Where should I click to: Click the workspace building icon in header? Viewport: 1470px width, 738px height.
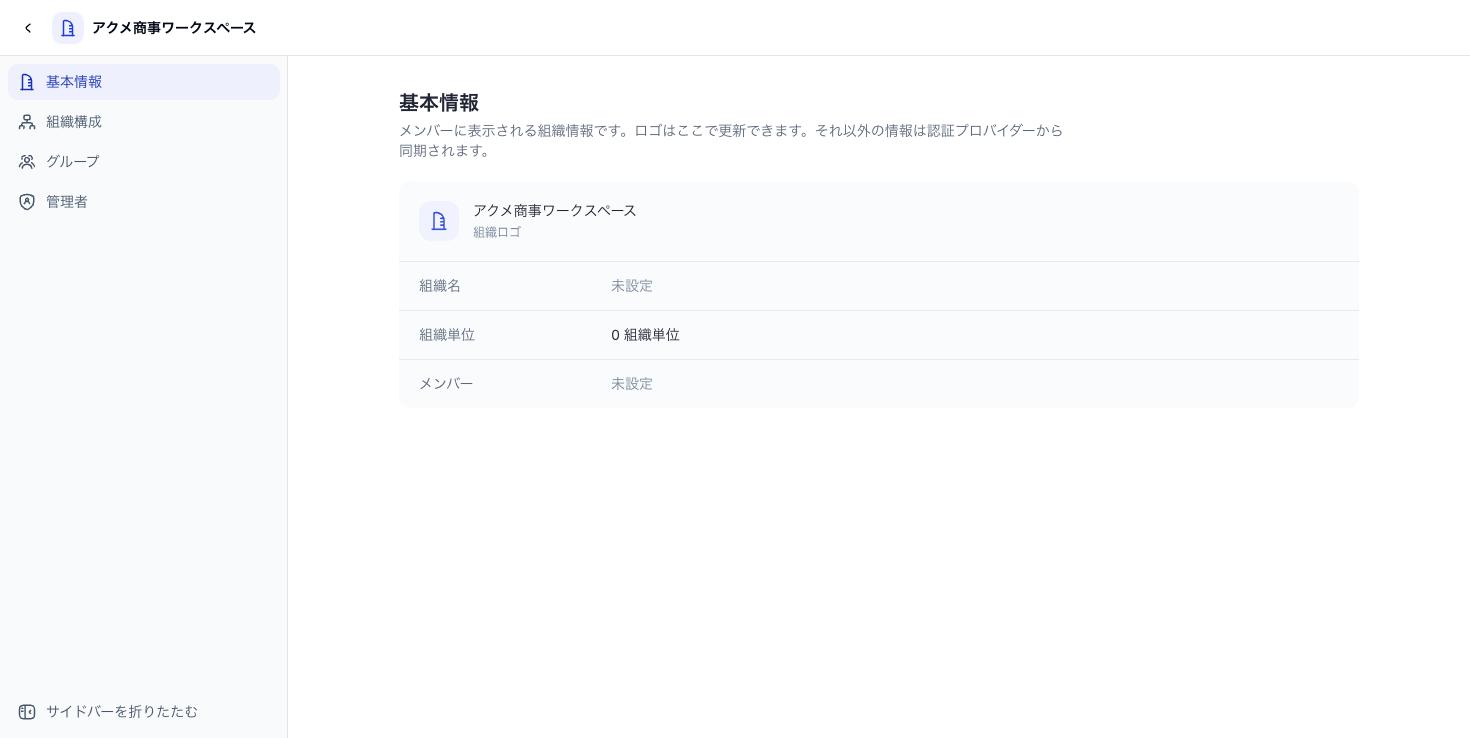point(68,28)
